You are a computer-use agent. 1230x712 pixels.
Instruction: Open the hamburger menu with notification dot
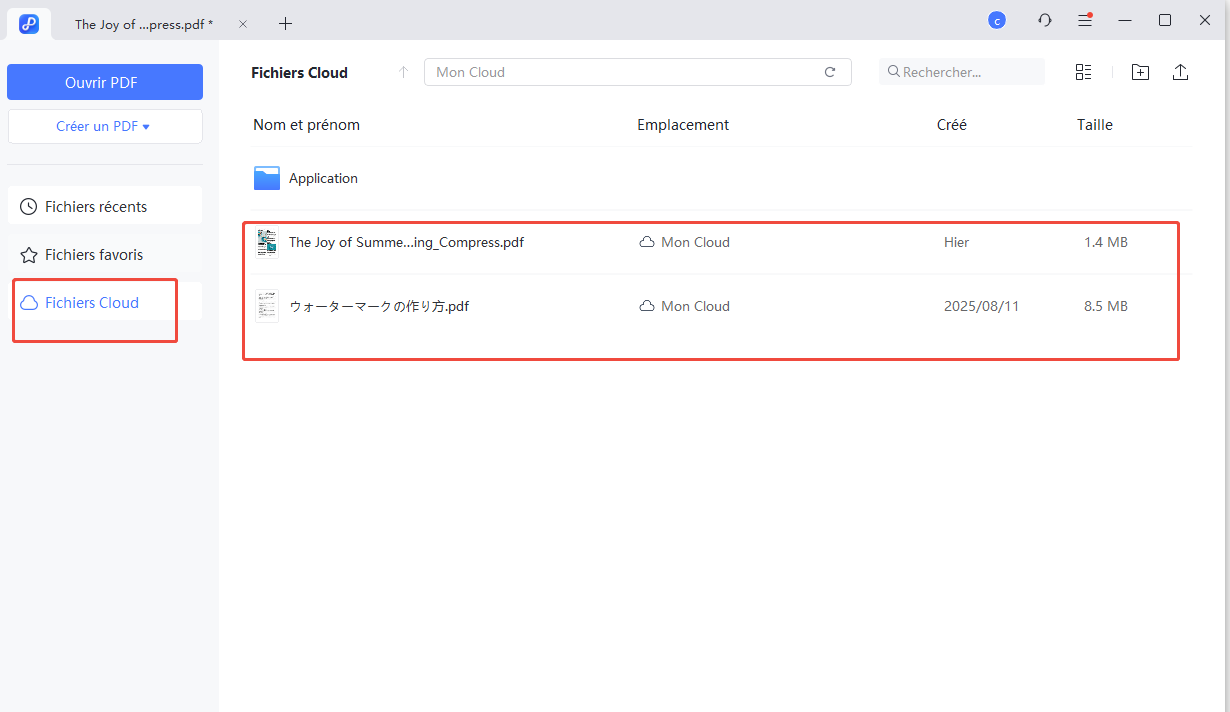tap(1085, 19)
